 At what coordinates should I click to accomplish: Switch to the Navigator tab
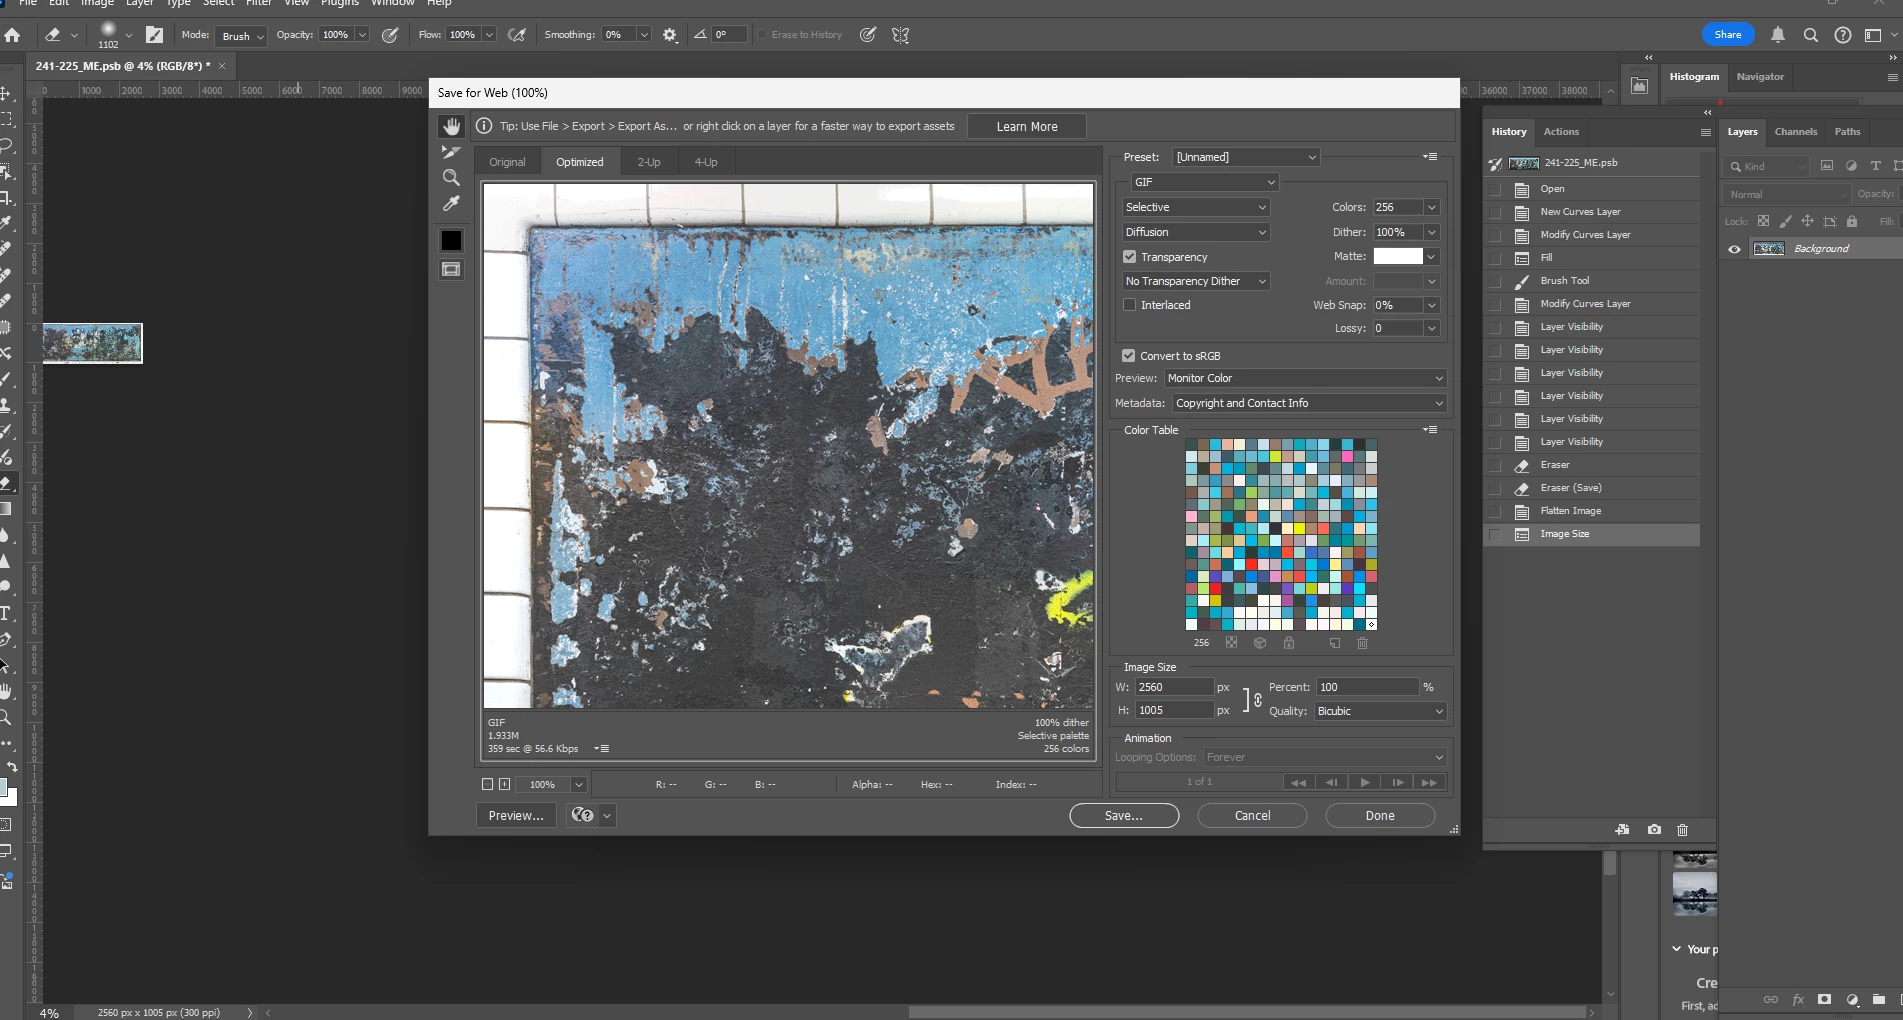1760,77
